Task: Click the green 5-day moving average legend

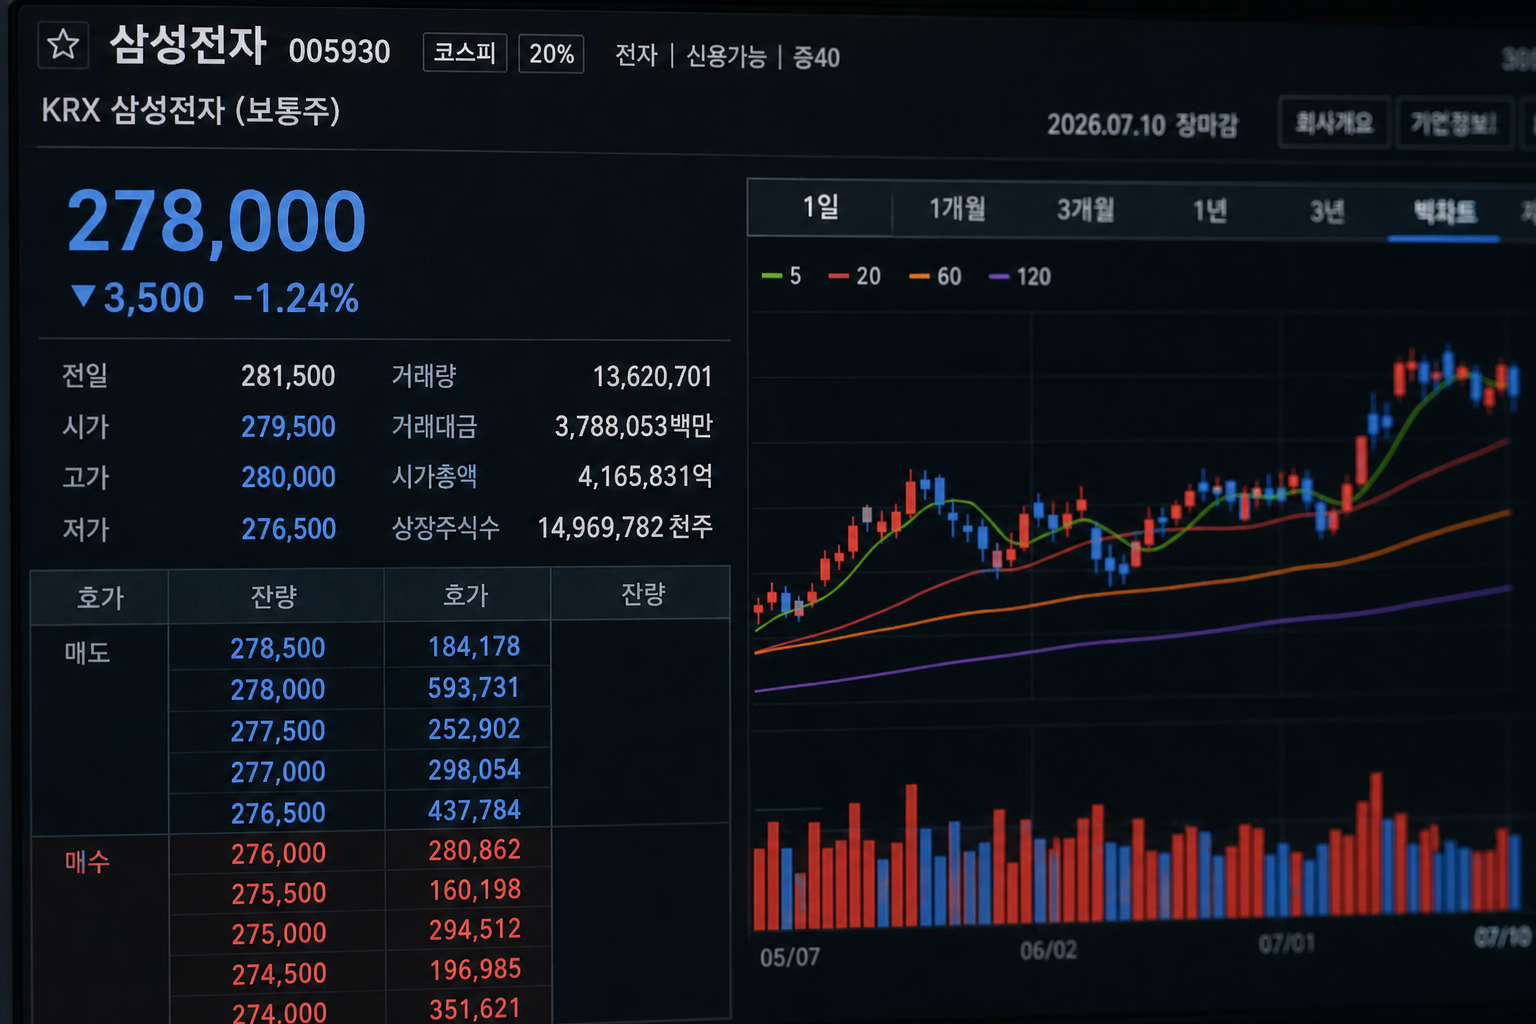Action: 781,276
